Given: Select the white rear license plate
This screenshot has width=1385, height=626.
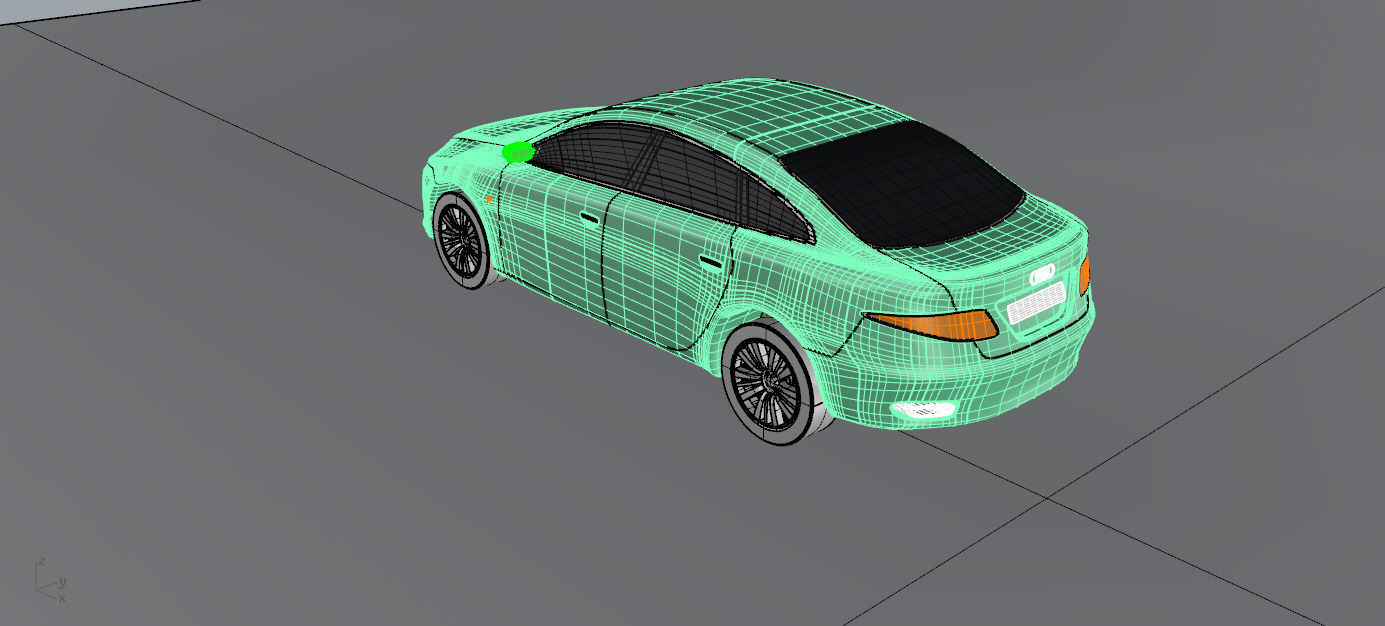Looking at the screenshot, I should [1035, 301].
